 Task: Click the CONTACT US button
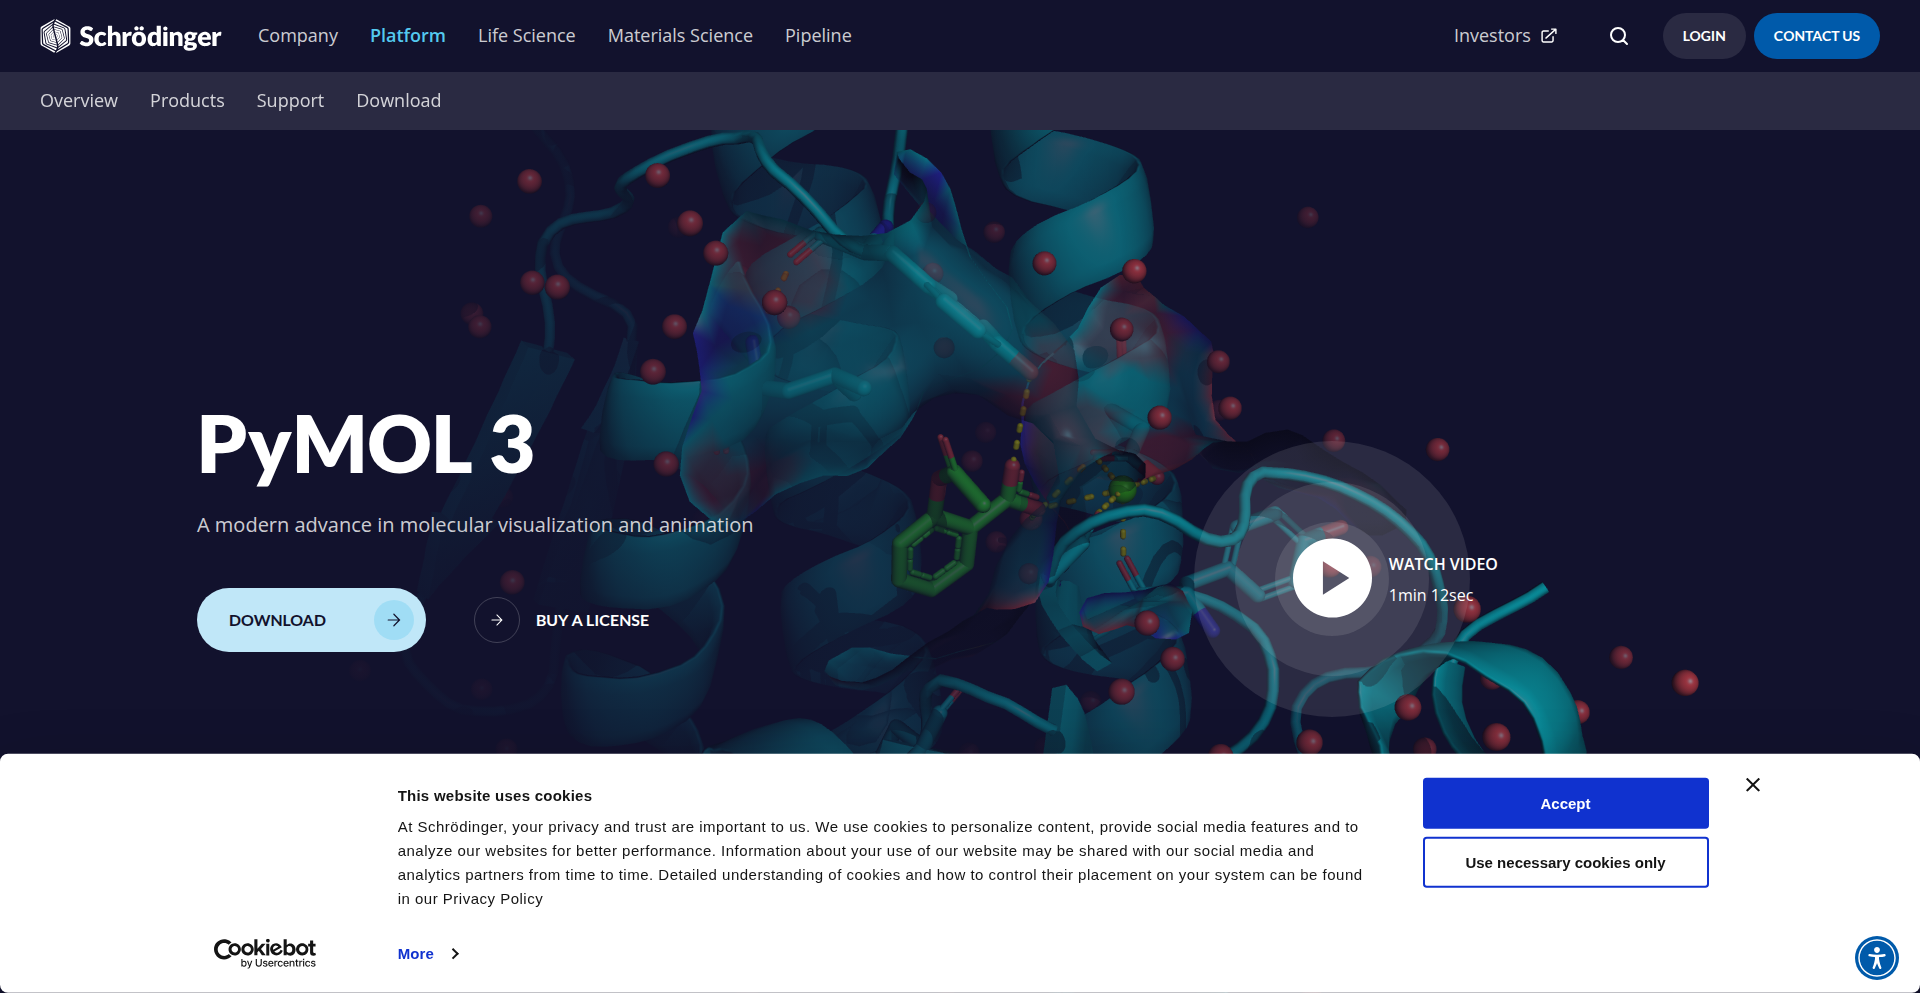coord(1817,36)
